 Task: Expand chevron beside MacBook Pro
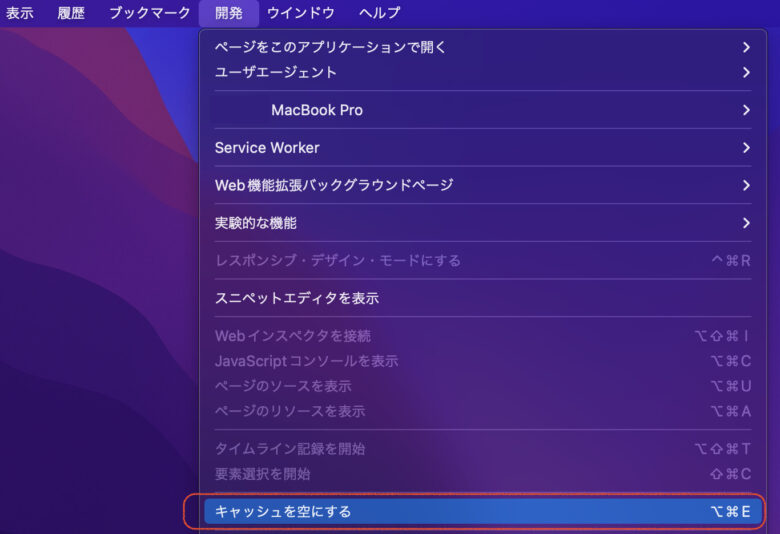(x=746, y=110)
